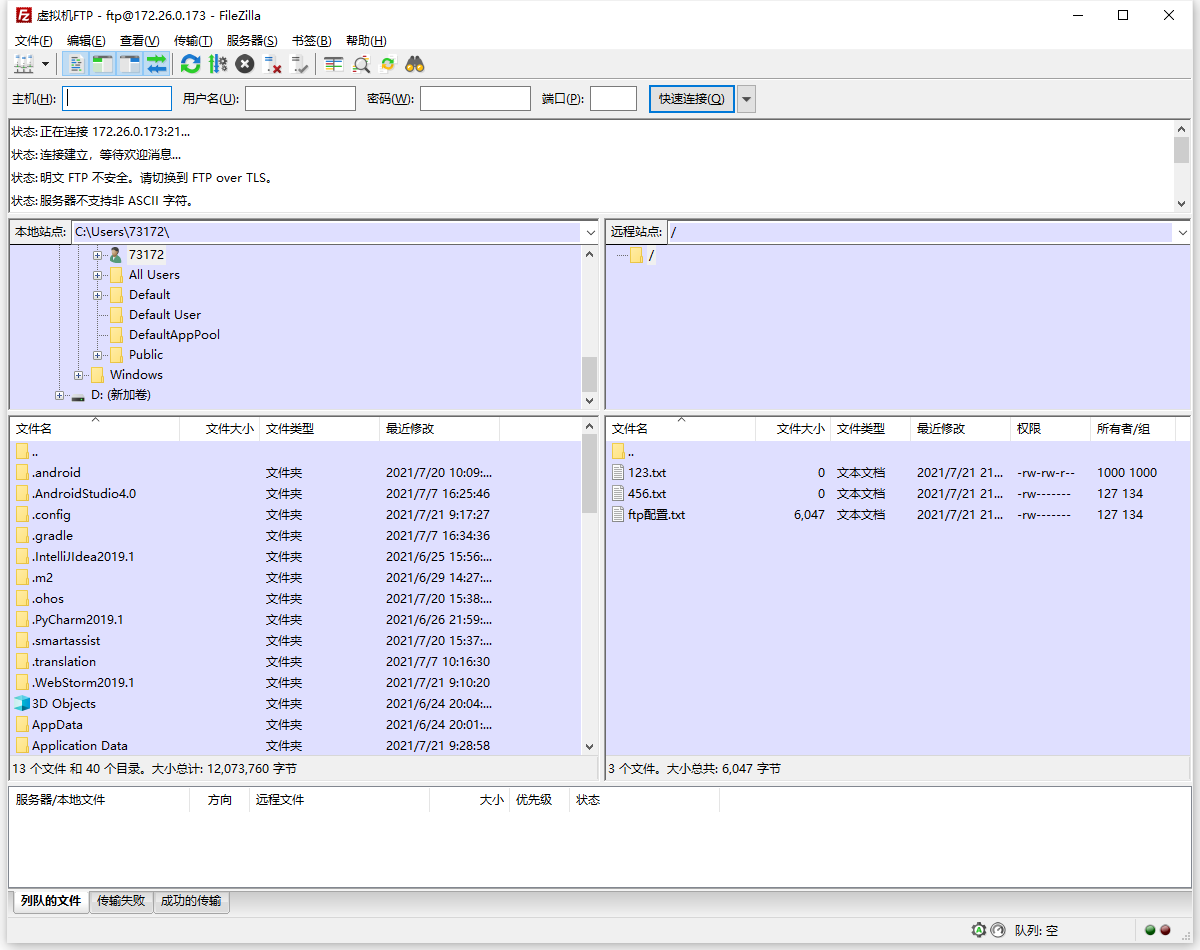Expand the Default folder node

click(x=98, y=295)
